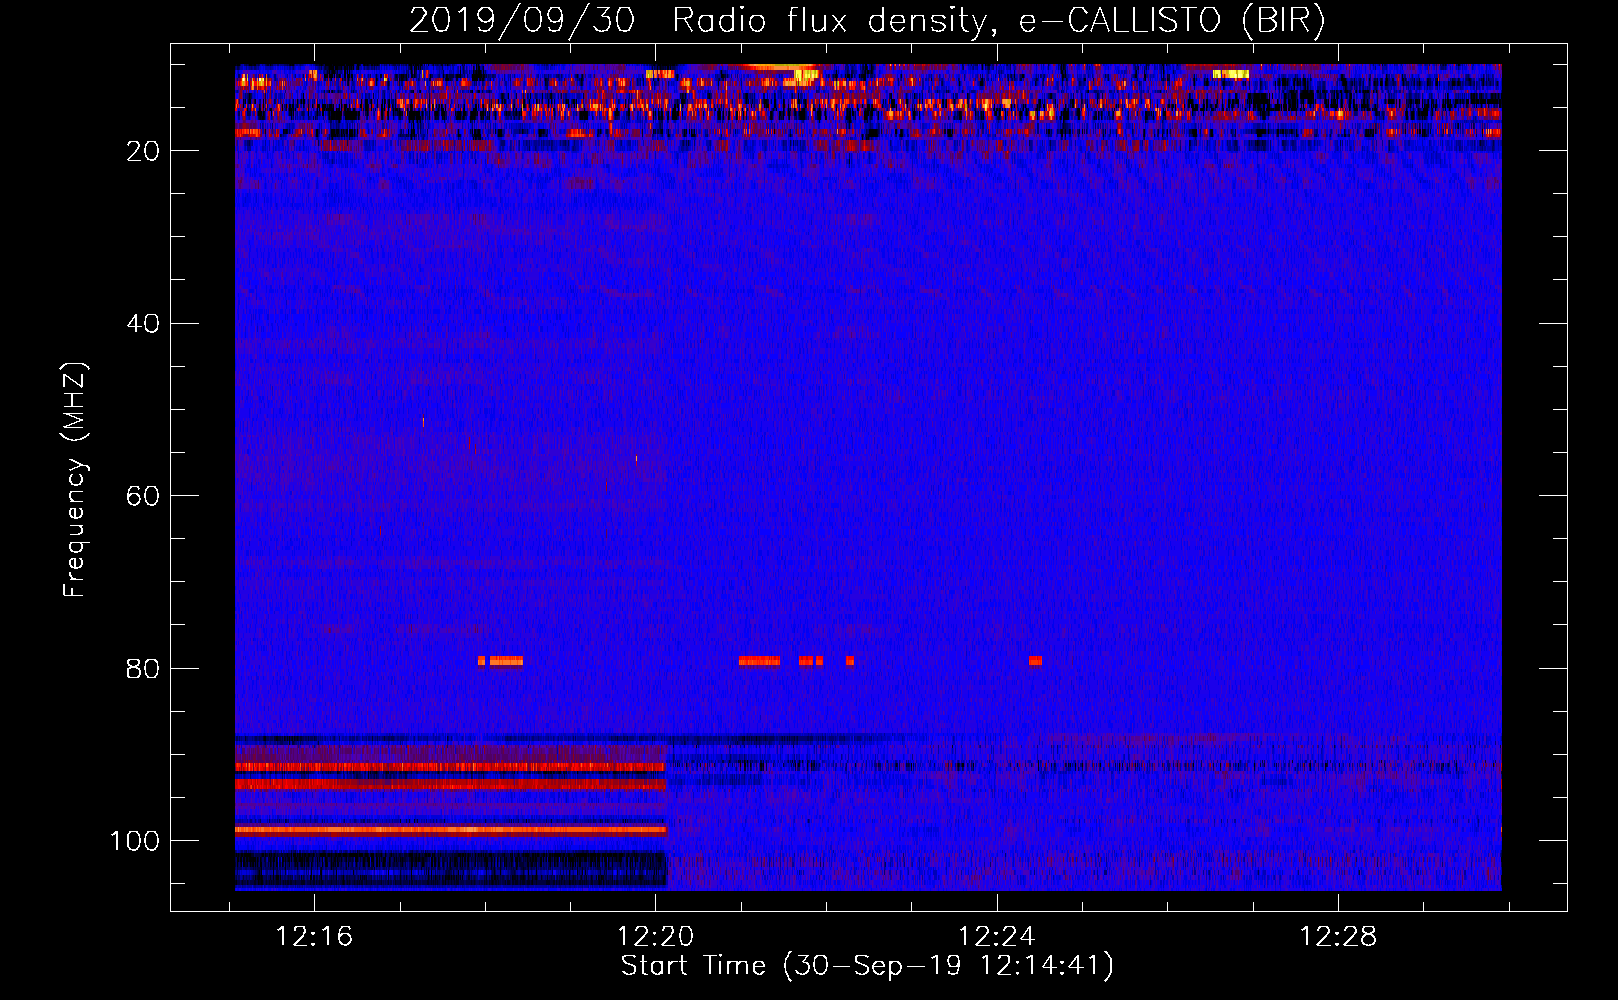Select the 'Frequency (MHZ)' axis label
Viewport: 1618px width, 1000px height.
point(75,480)
